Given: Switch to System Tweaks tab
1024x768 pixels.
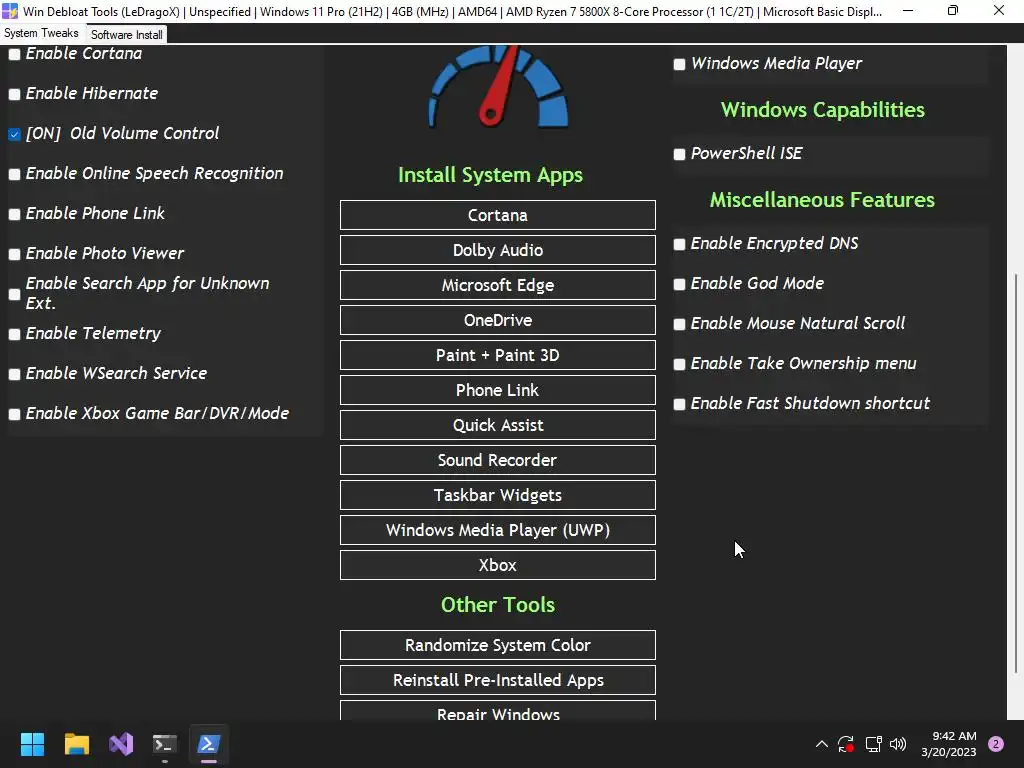Looking at the screenshot, I should click(x=41, y=33).
